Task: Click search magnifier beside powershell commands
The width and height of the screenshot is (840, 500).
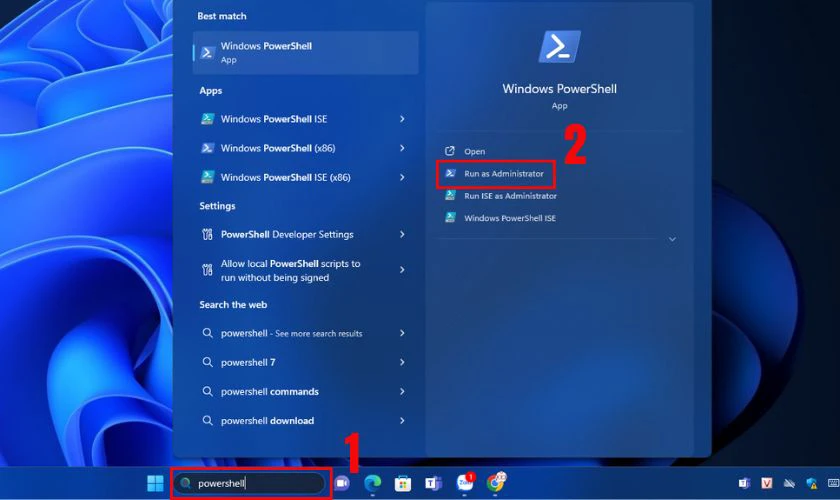Action: [207, 392]
